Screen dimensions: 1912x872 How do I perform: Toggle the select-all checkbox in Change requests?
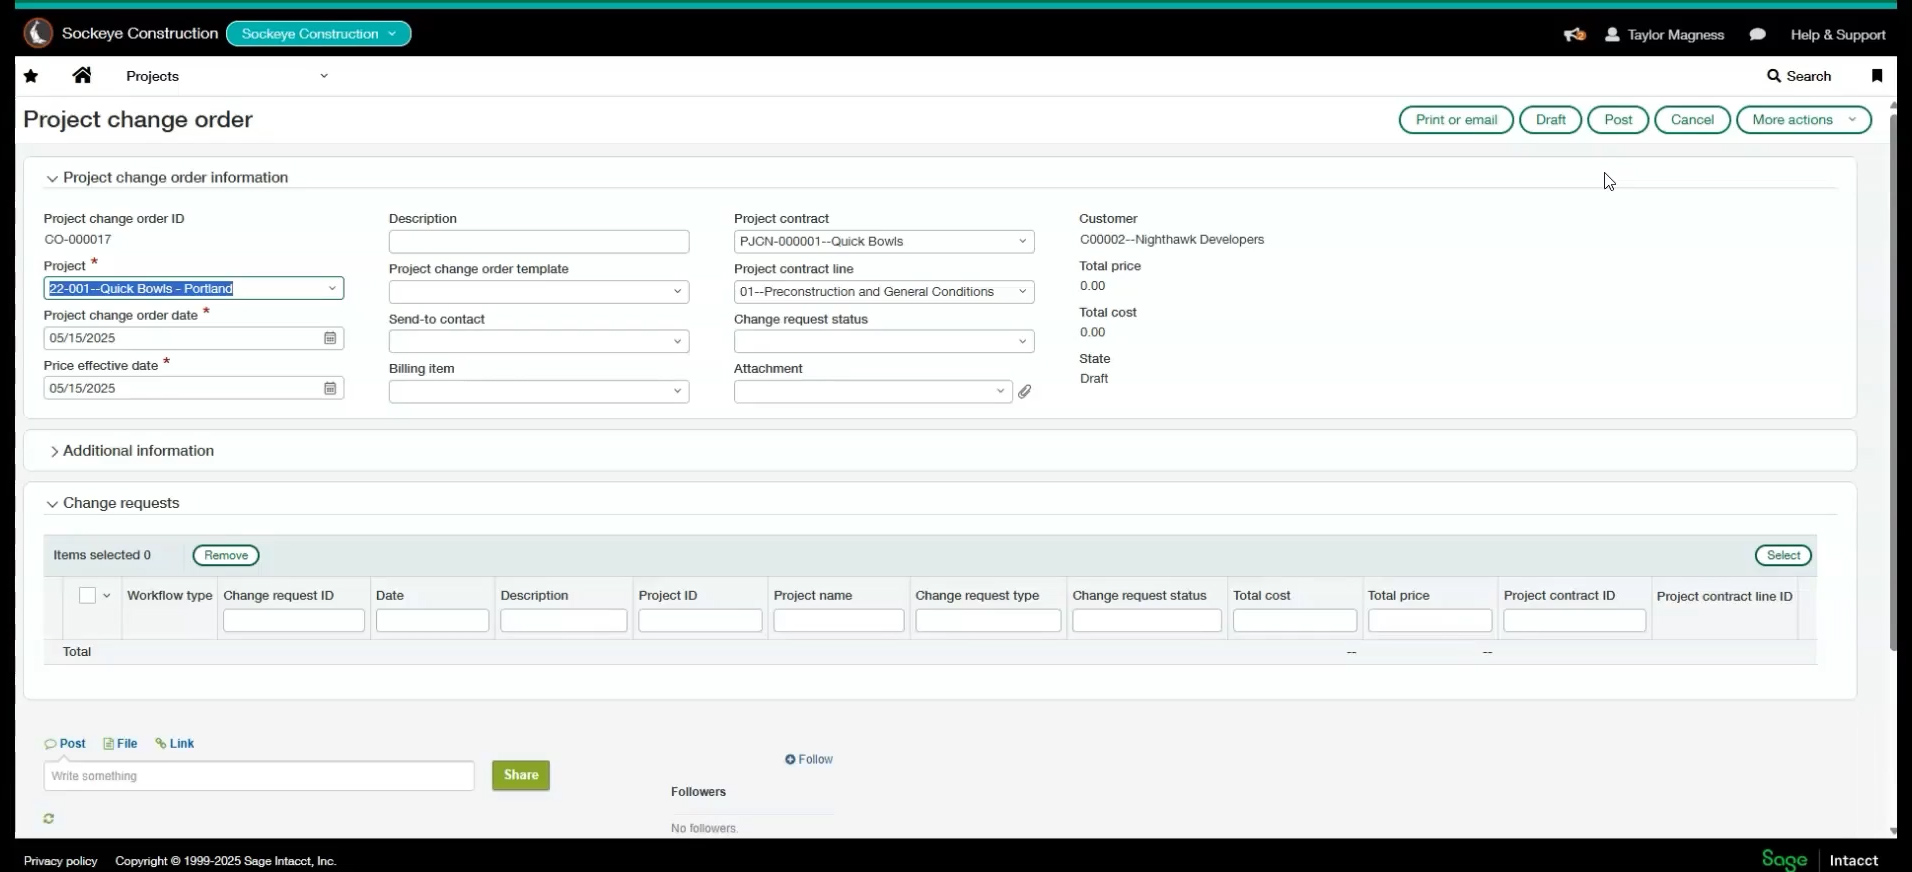tap(87, 595)
